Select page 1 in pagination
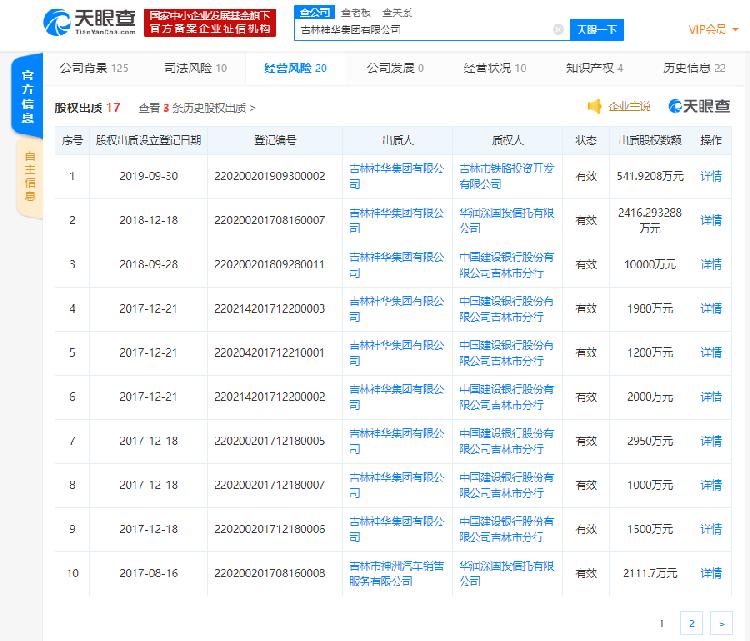The width and height of the screenshot is (750, 641). 662,623
